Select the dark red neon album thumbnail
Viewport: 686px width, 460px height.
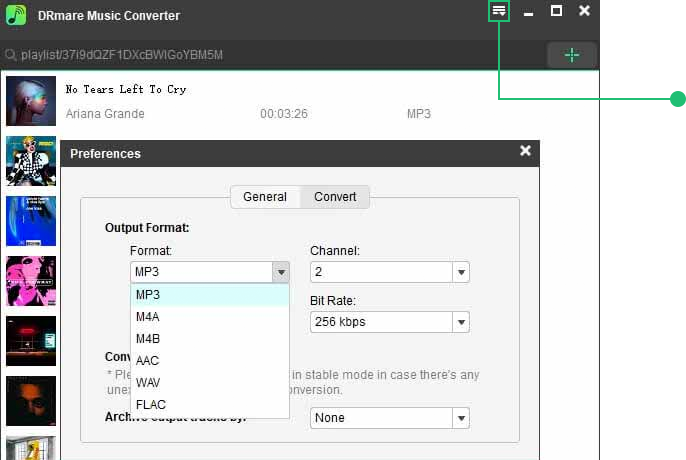[x=31, y=341]
